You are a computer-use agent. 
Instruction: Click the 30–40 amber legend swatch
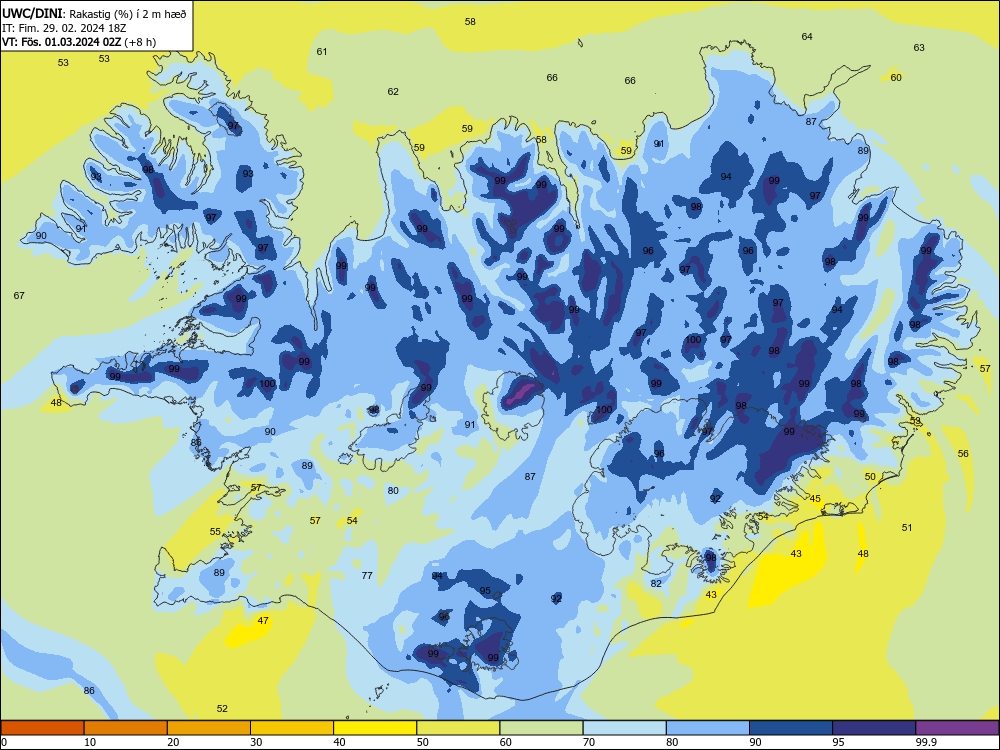point(292,728)
